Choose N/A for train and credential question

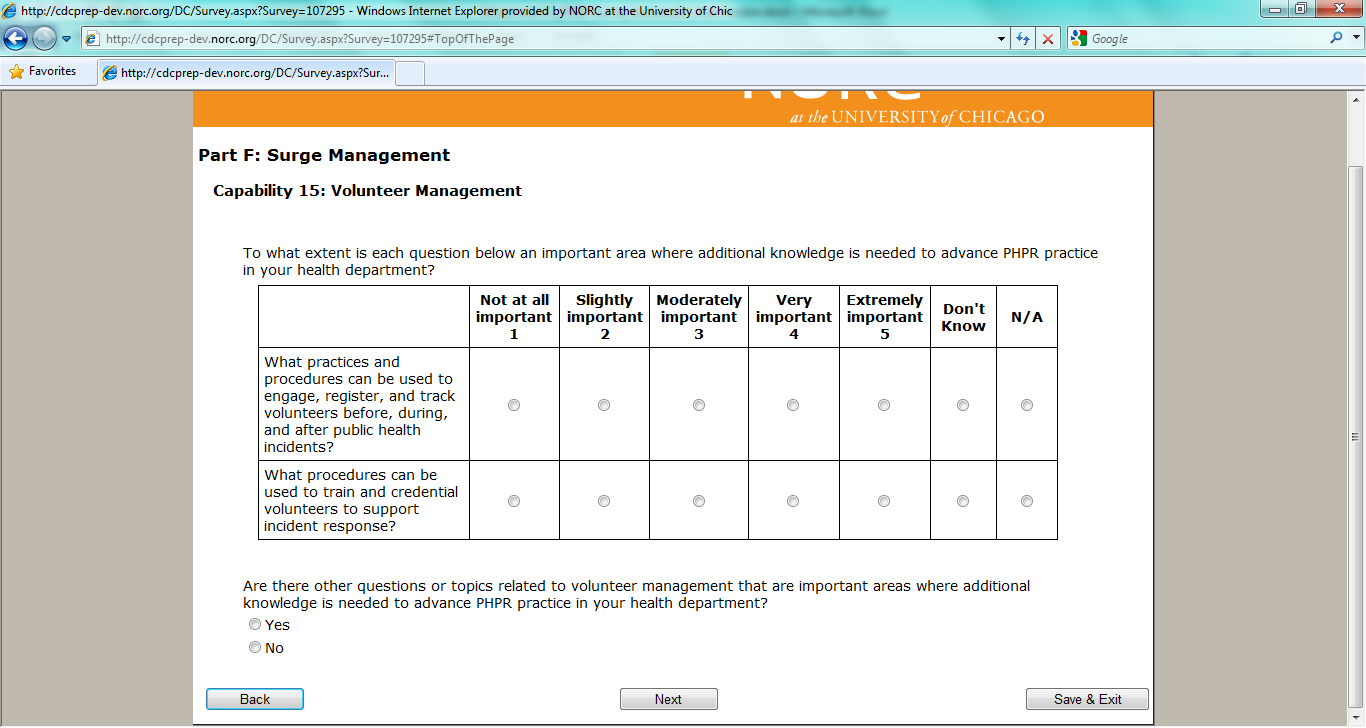(1027, 501)
